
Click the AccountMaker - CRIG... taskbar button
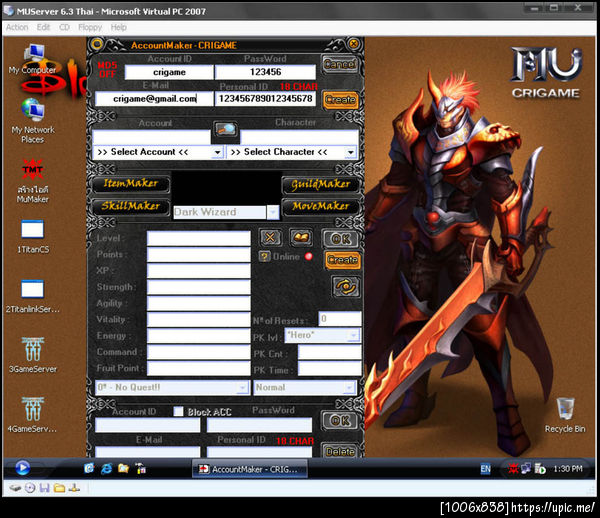[x=249, y=469]
